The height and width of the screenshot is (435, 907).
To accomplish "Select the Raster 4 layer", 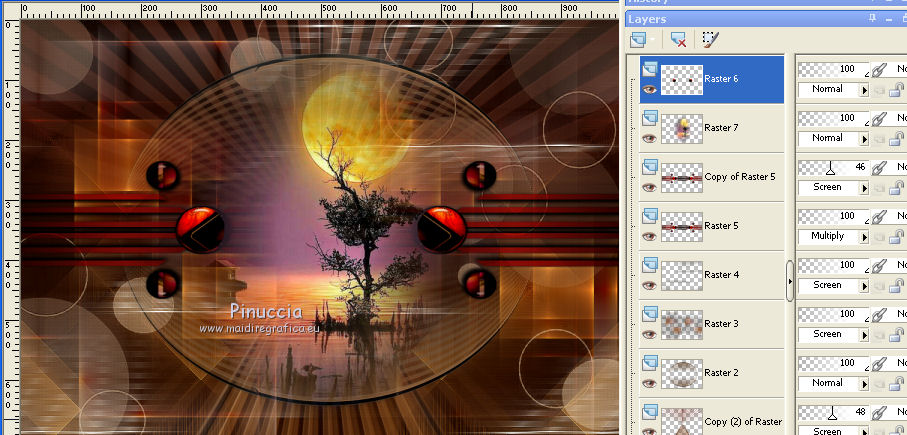I will click(x=711, y=275).
